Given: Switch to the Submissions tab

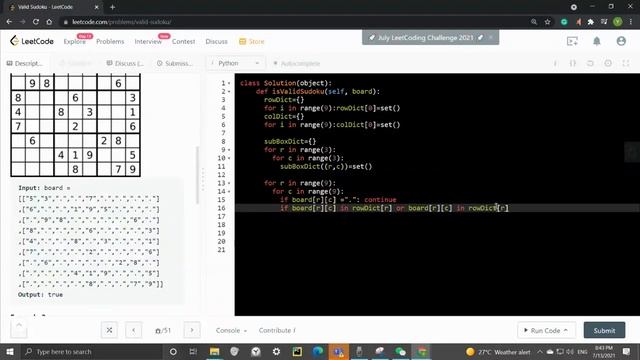Looking at the screenshot, I should pyautogui.click(x=175, y=63).
